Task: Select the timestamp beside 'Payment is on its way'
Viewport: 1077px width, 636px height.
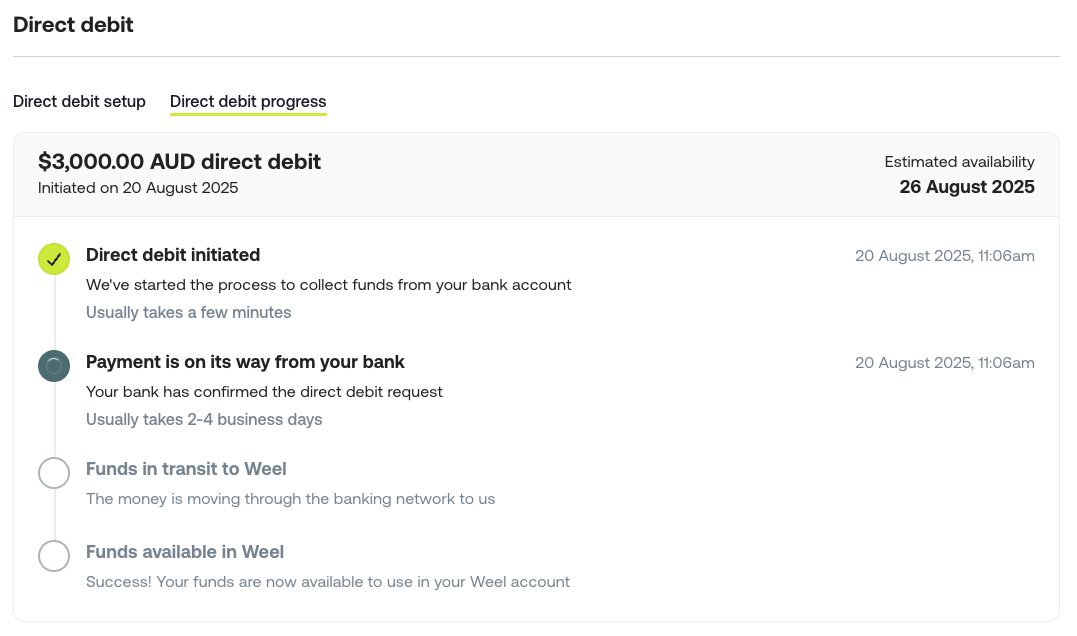Action: point(944,363)
